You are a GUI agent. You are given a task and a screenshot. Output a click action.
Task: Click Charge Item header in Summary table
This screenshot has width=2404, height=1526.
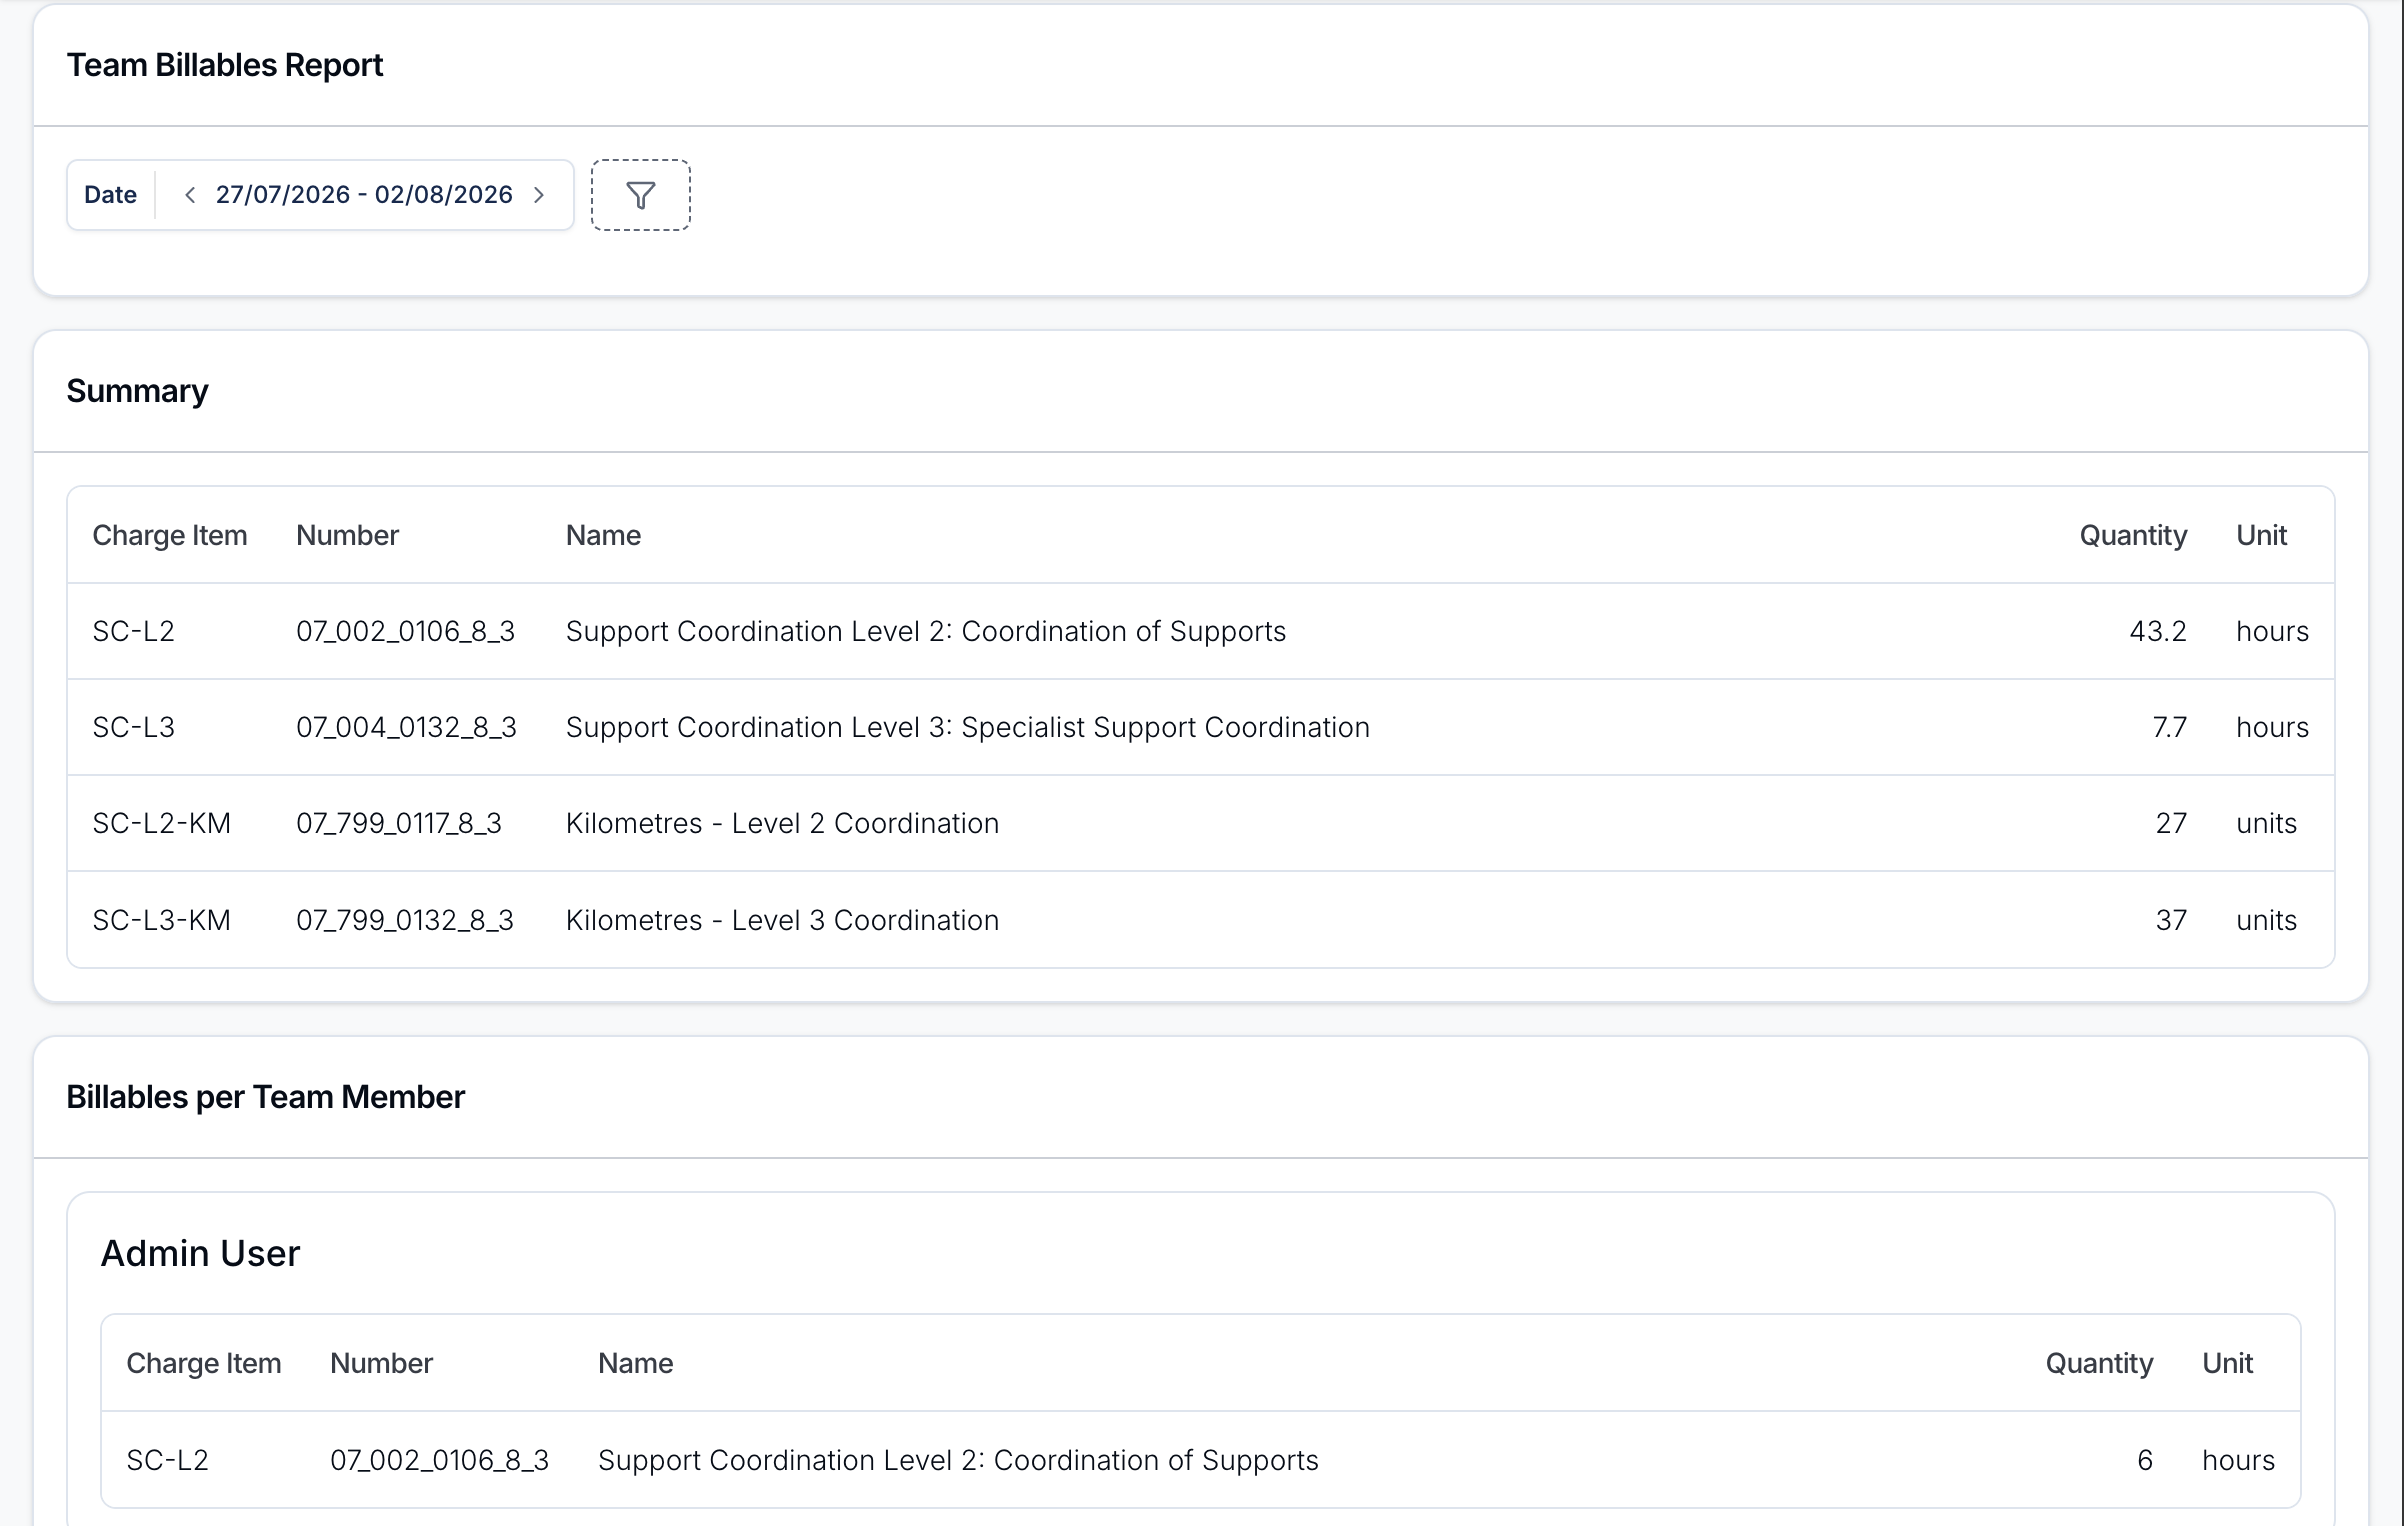point(170,535)
